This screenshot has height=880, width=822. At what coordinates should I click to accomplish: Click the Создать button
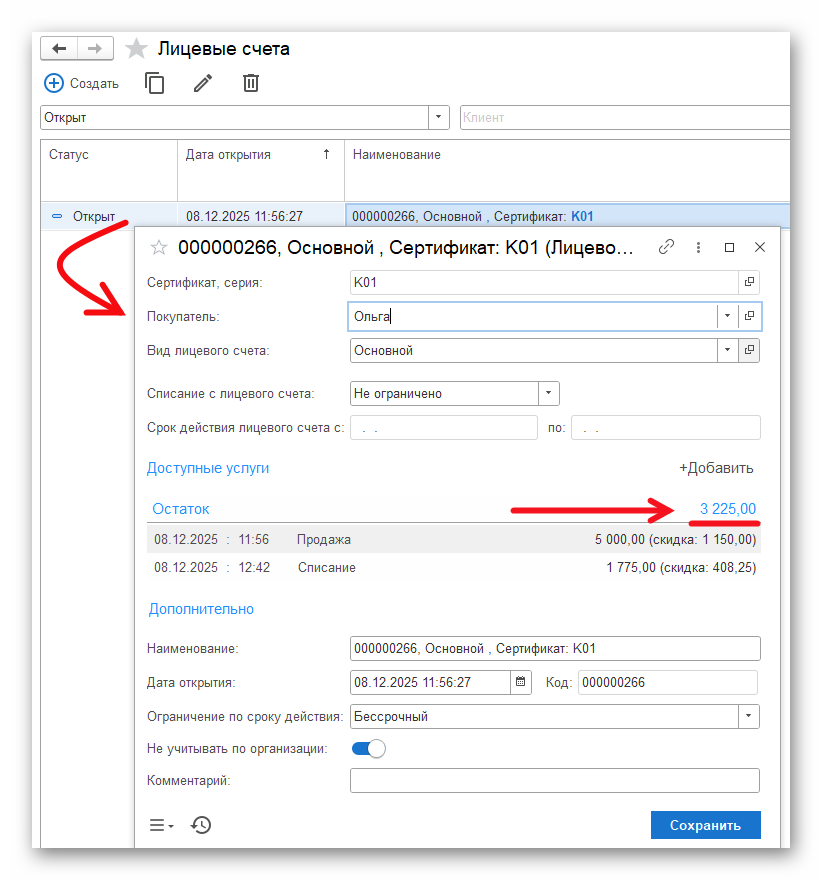pyautogui.click(x=81, y=83)
